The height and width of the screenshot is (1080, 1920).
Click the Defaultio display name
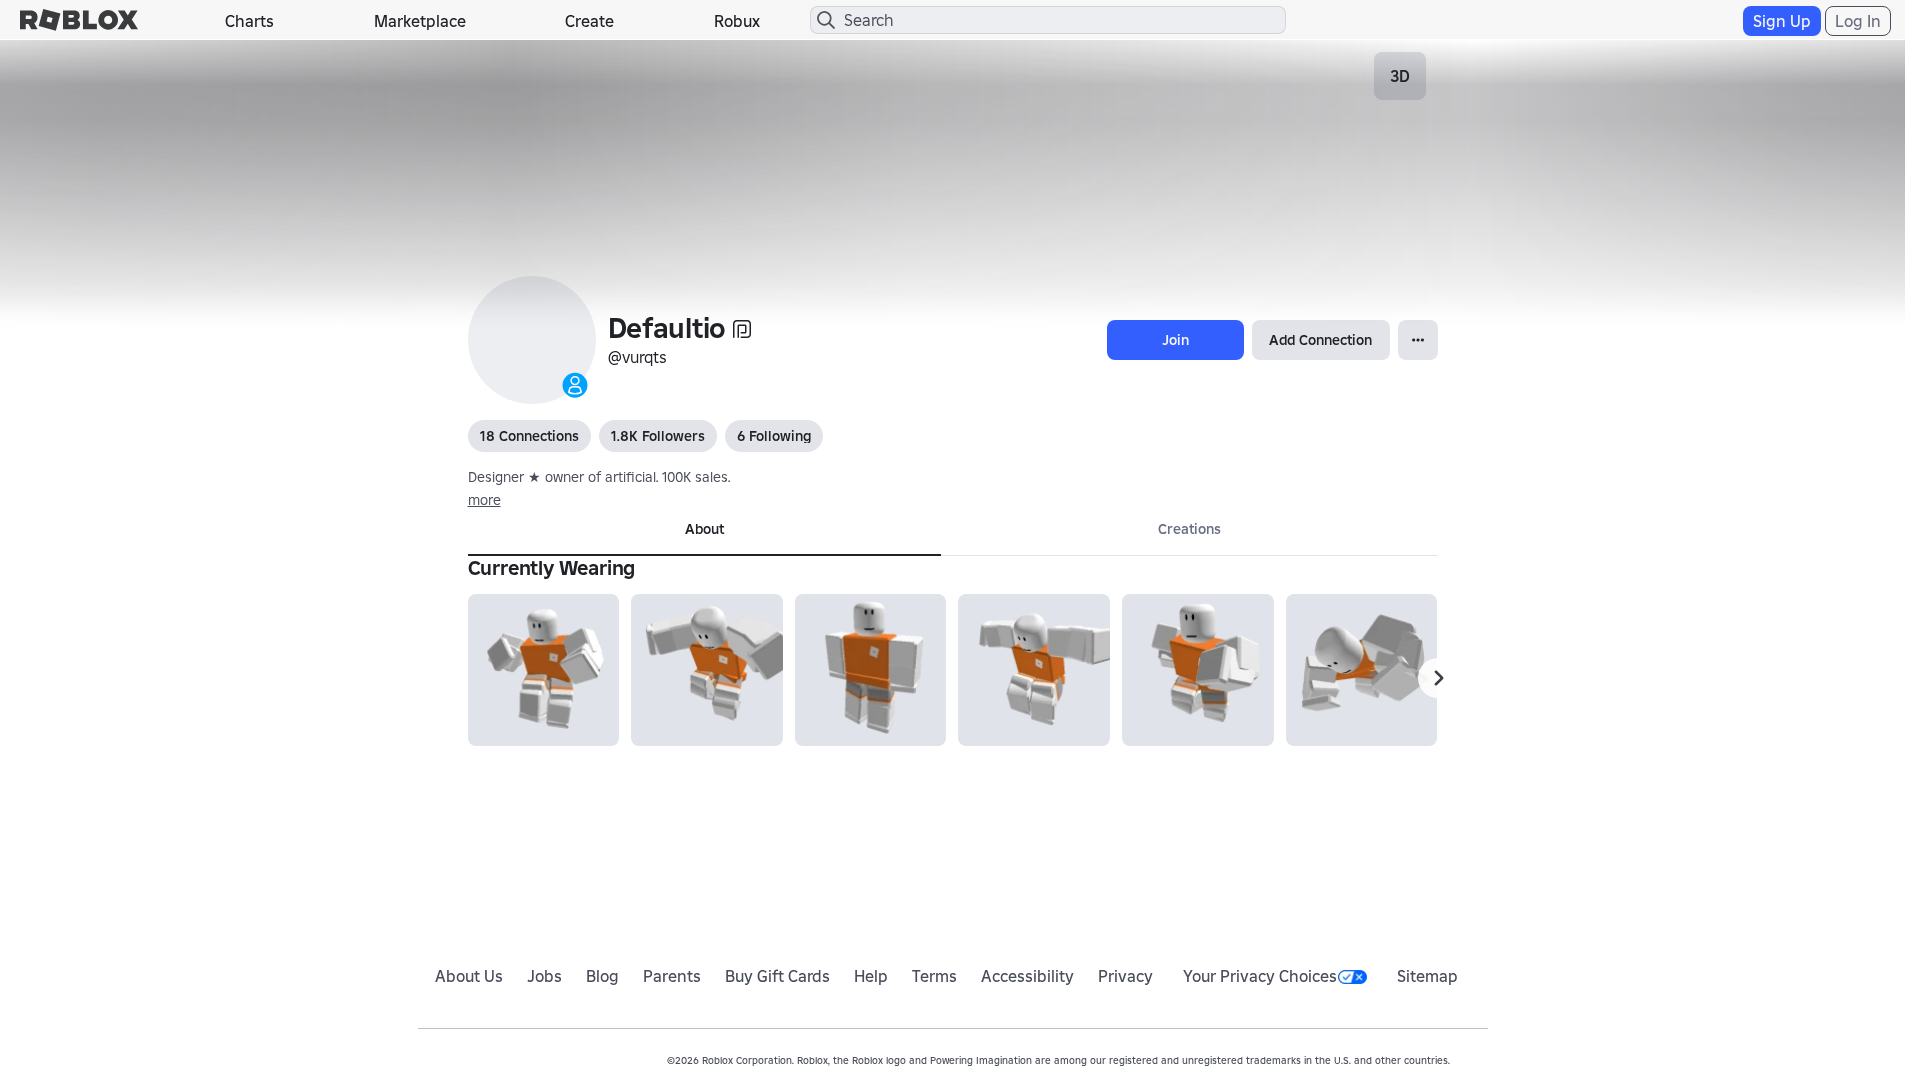(x=666, y=328)
